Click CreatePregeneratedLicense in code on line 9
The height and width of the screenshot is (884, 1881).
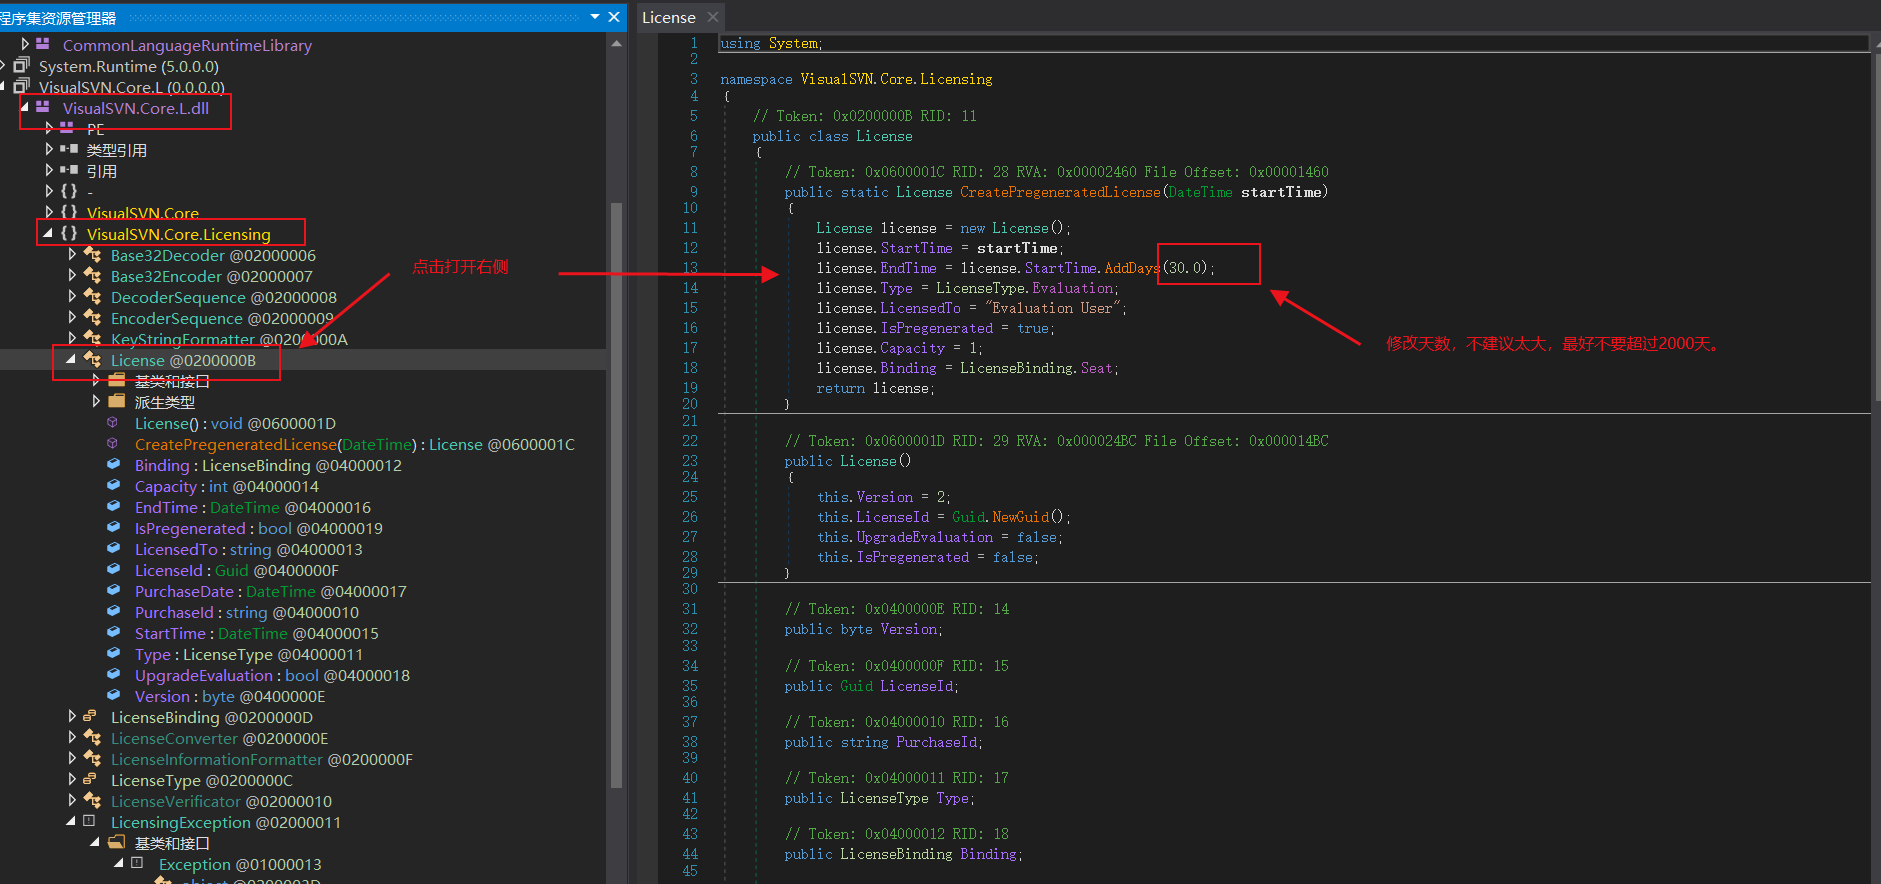pos(1060,192)
